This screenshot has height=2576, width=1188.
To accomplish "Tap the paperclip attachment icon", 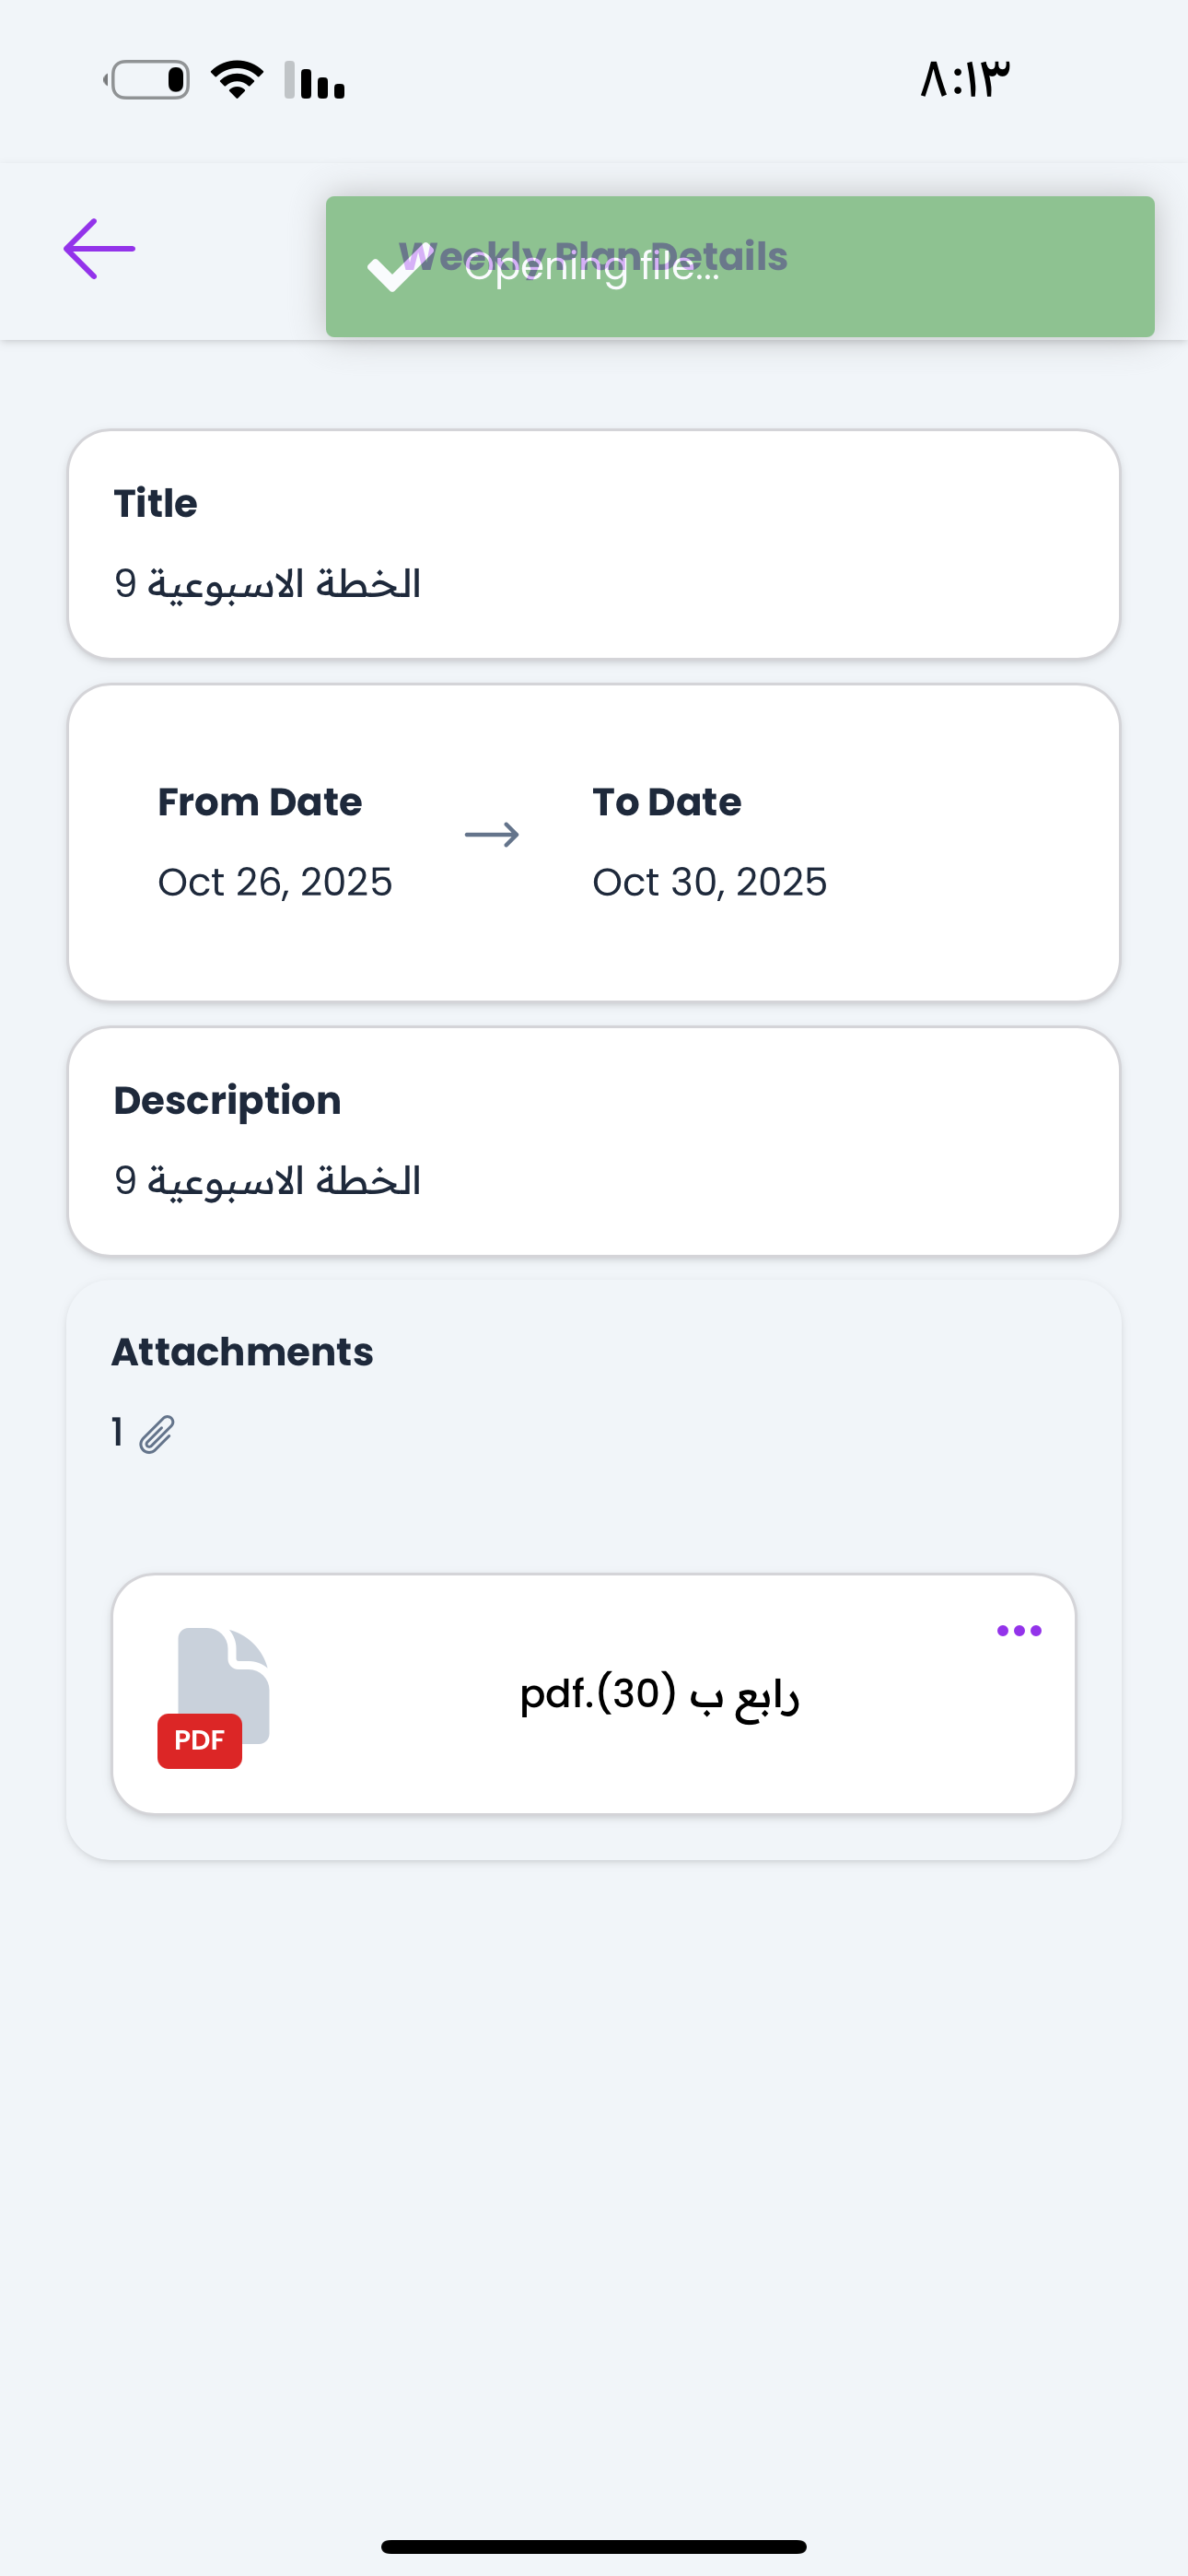I will (157, 1434).
